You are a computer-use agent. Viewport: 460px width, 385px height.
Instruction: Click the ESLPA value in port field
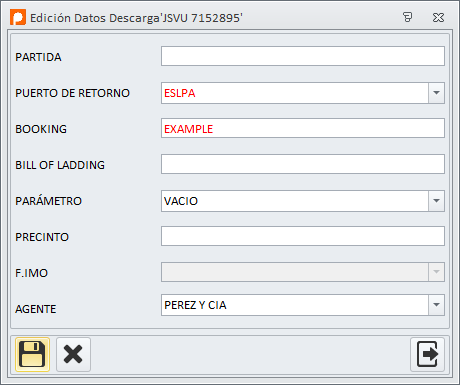180,93
